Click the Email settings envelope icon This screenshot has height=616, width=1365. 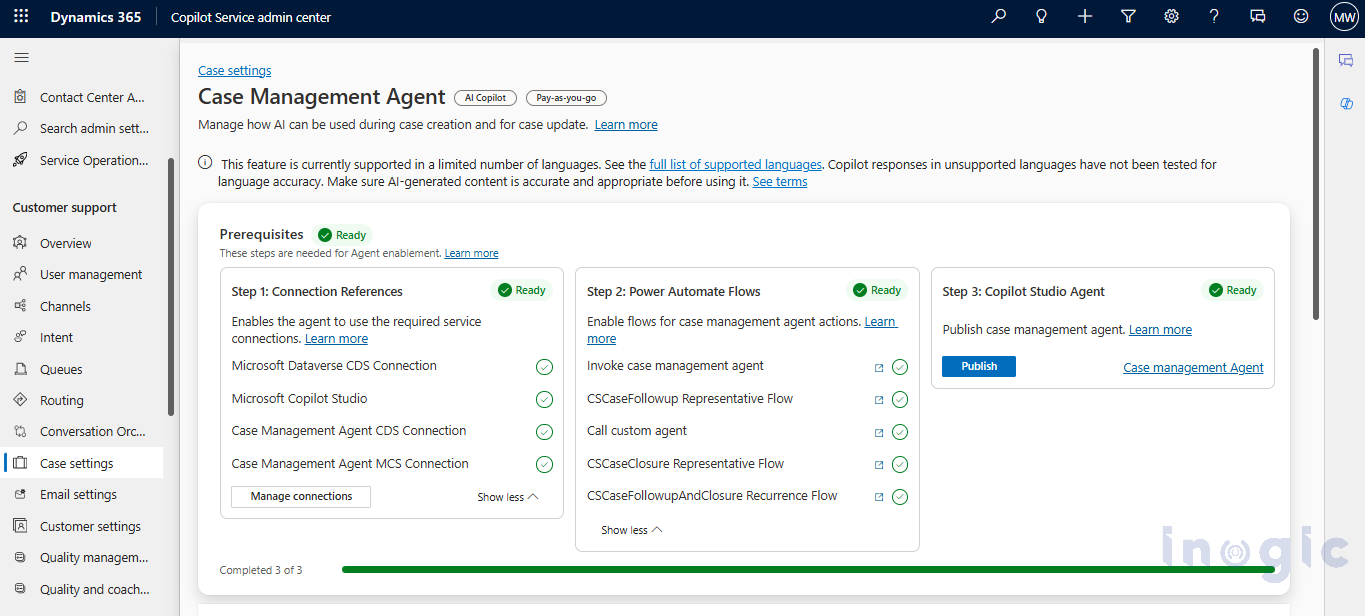[x=20, y=494]
